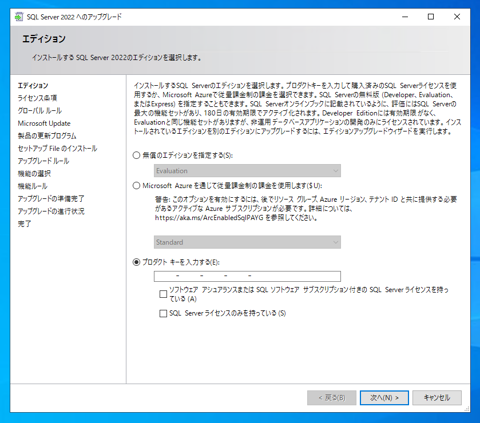Select 機能の選択 step in sidebar
Screen dimensions: 480x423
[x=34, y=174]
